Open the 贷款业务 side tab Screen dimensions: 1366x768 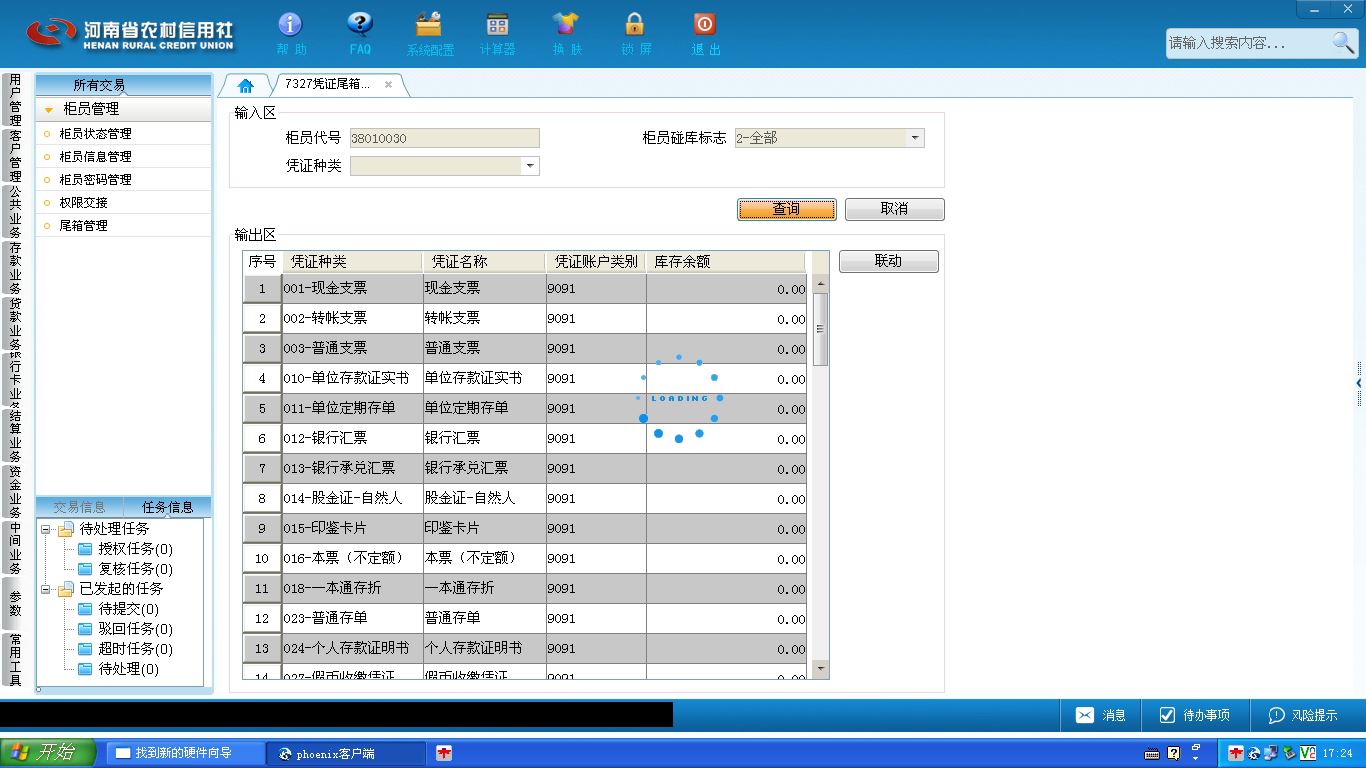(15, 323)
